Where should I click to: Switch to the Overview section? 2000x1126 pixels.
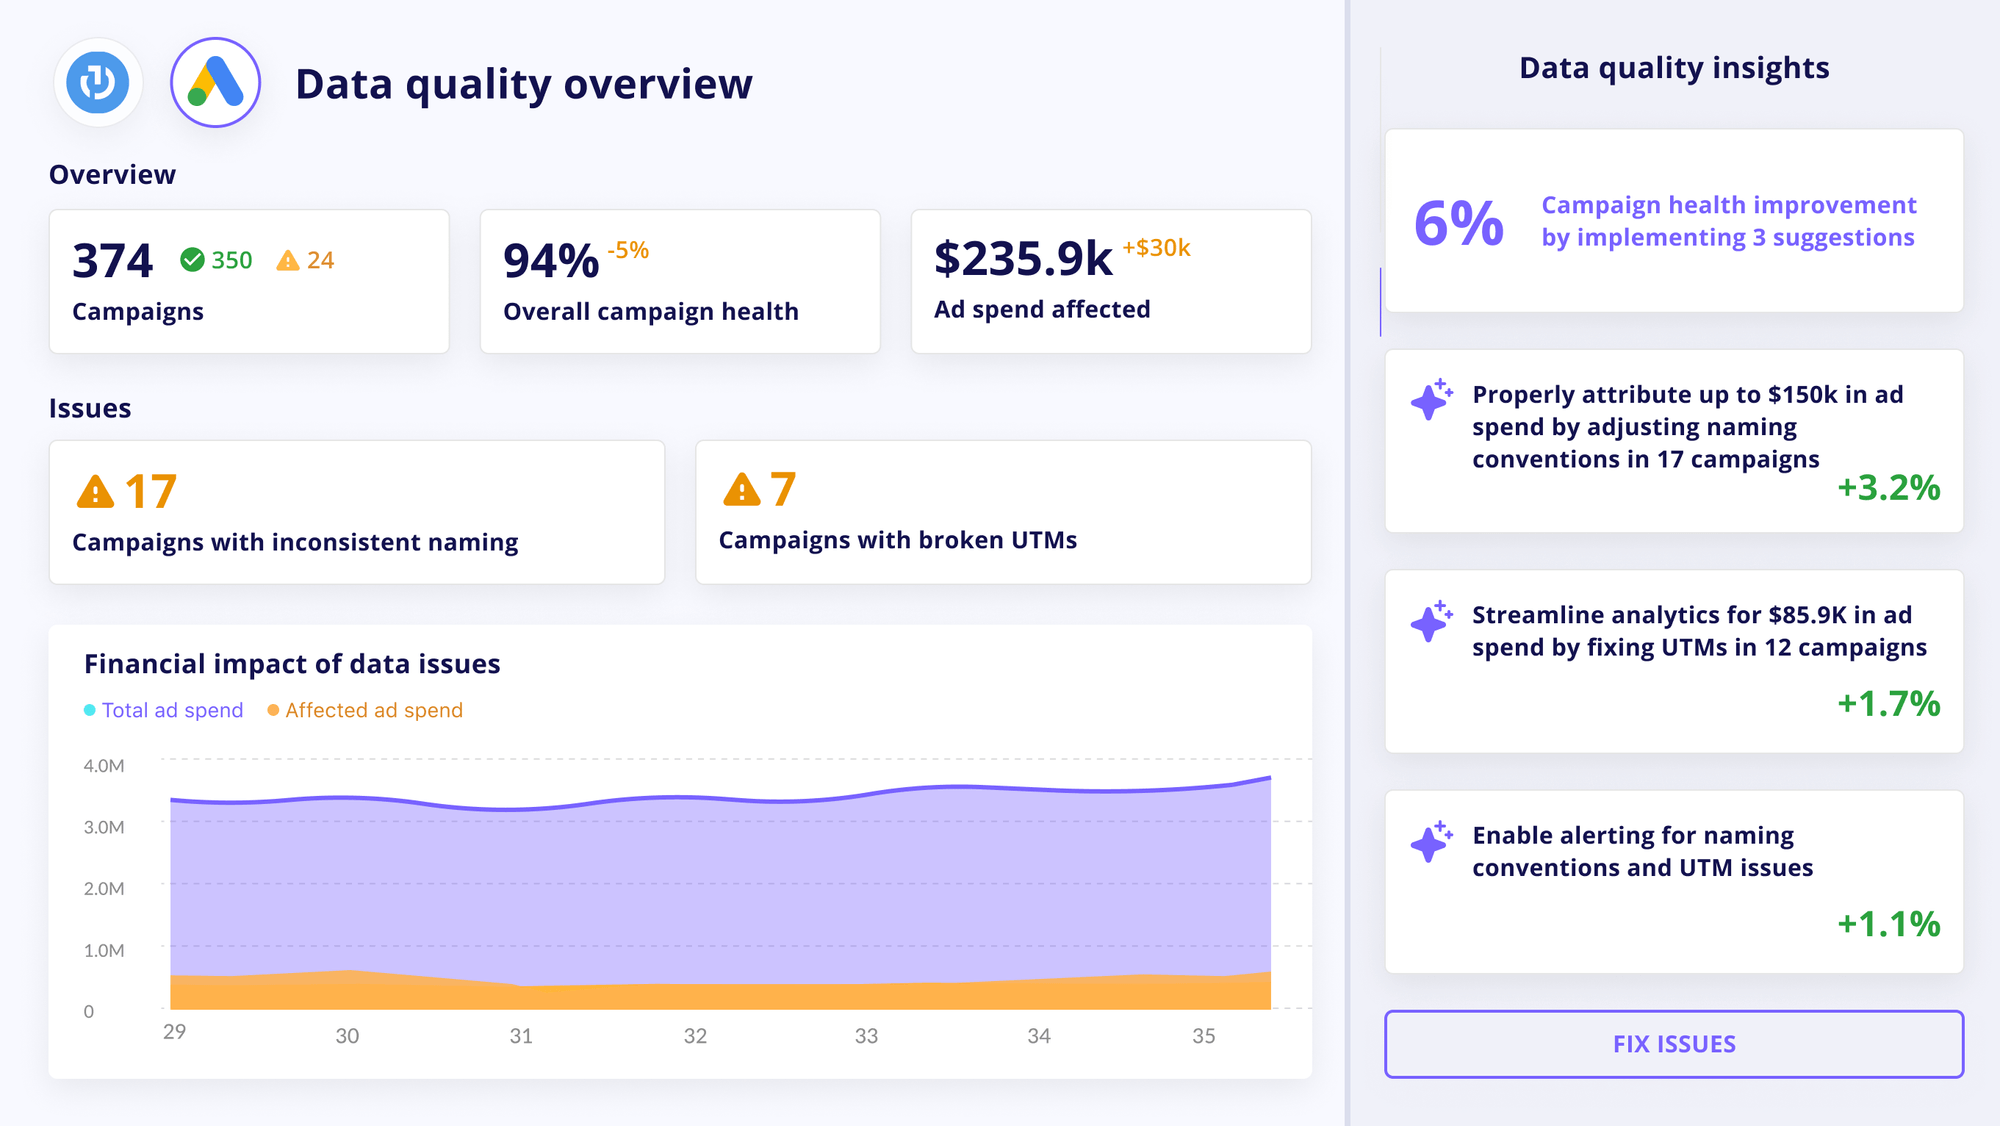[111, 173]
